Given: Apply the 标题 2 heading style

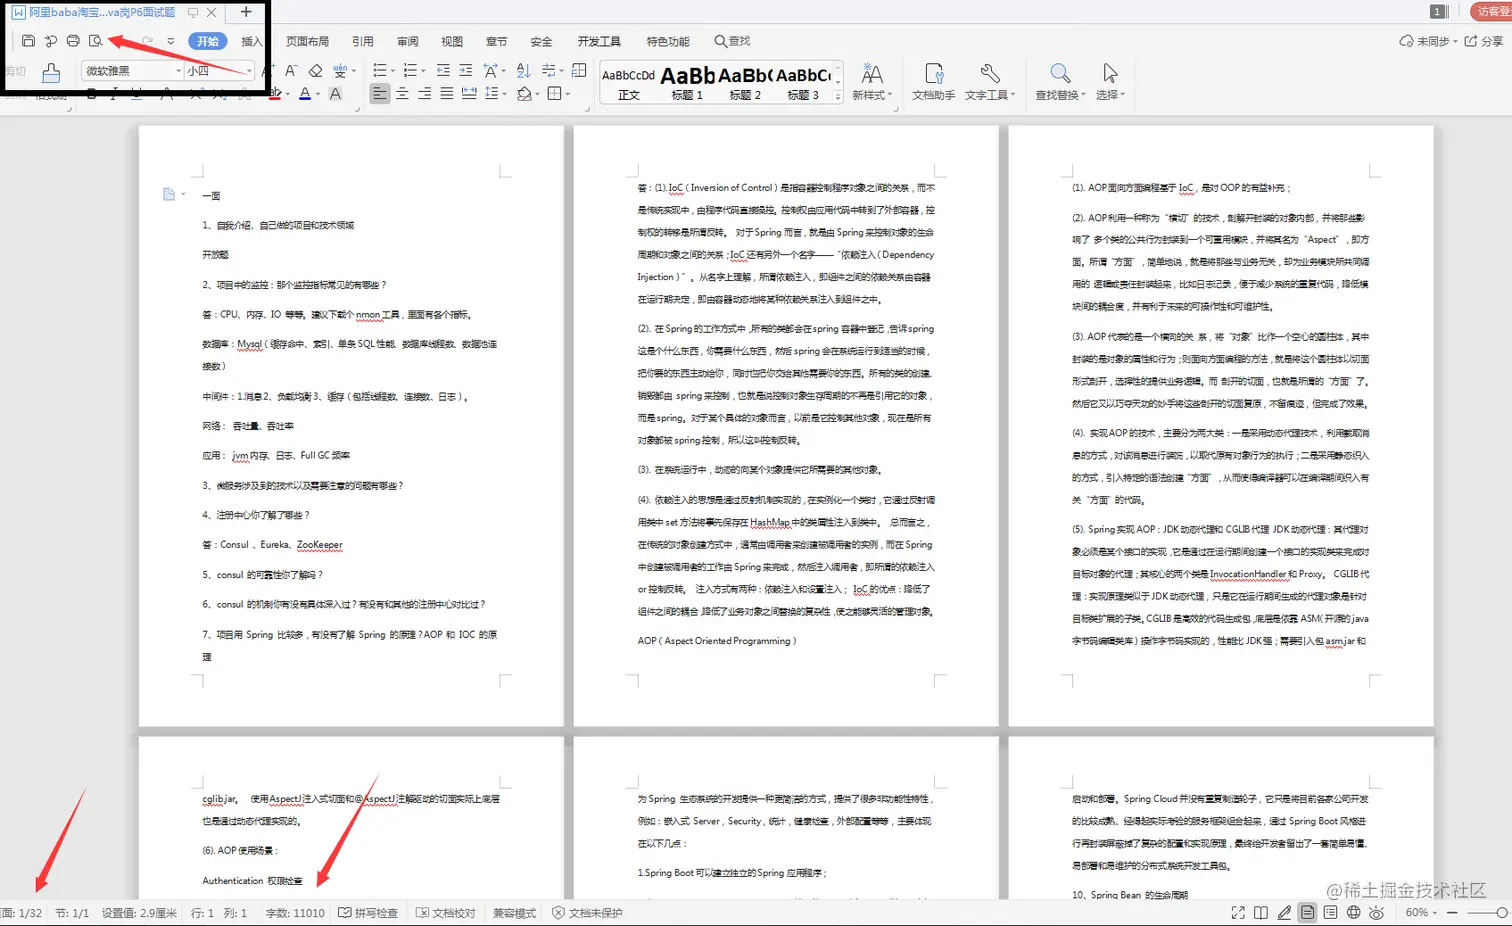Looking at the screenshot, I should pos(745,82).
